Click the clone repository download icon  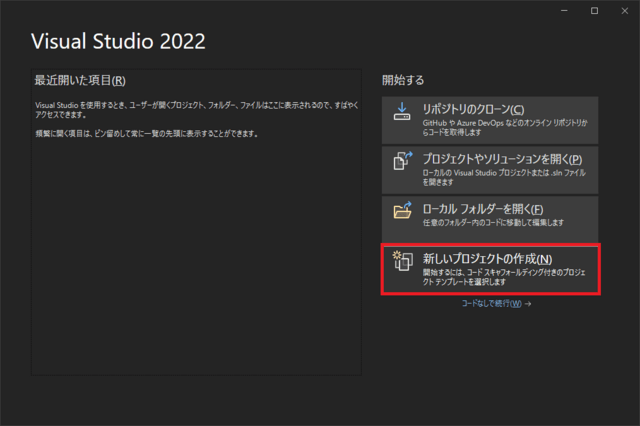click(x=402, y=114)
